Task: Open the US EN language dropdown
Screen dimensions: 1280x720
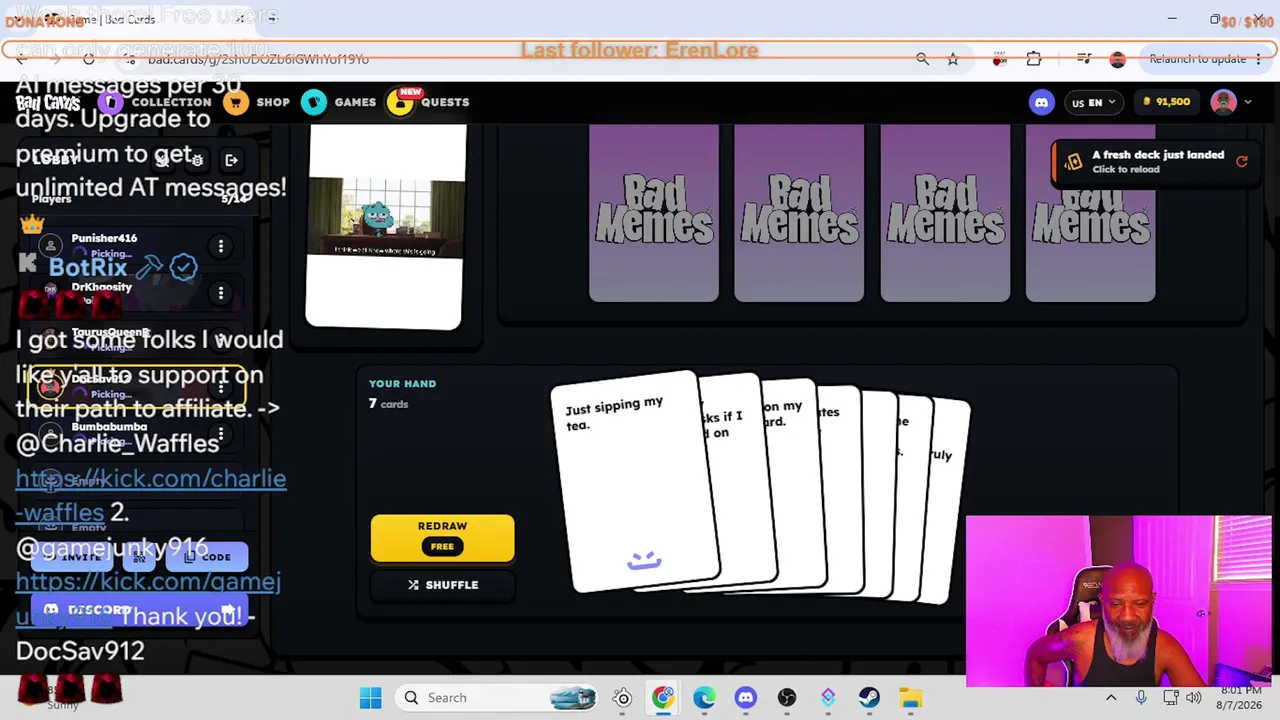Action: coord(1092,102)
